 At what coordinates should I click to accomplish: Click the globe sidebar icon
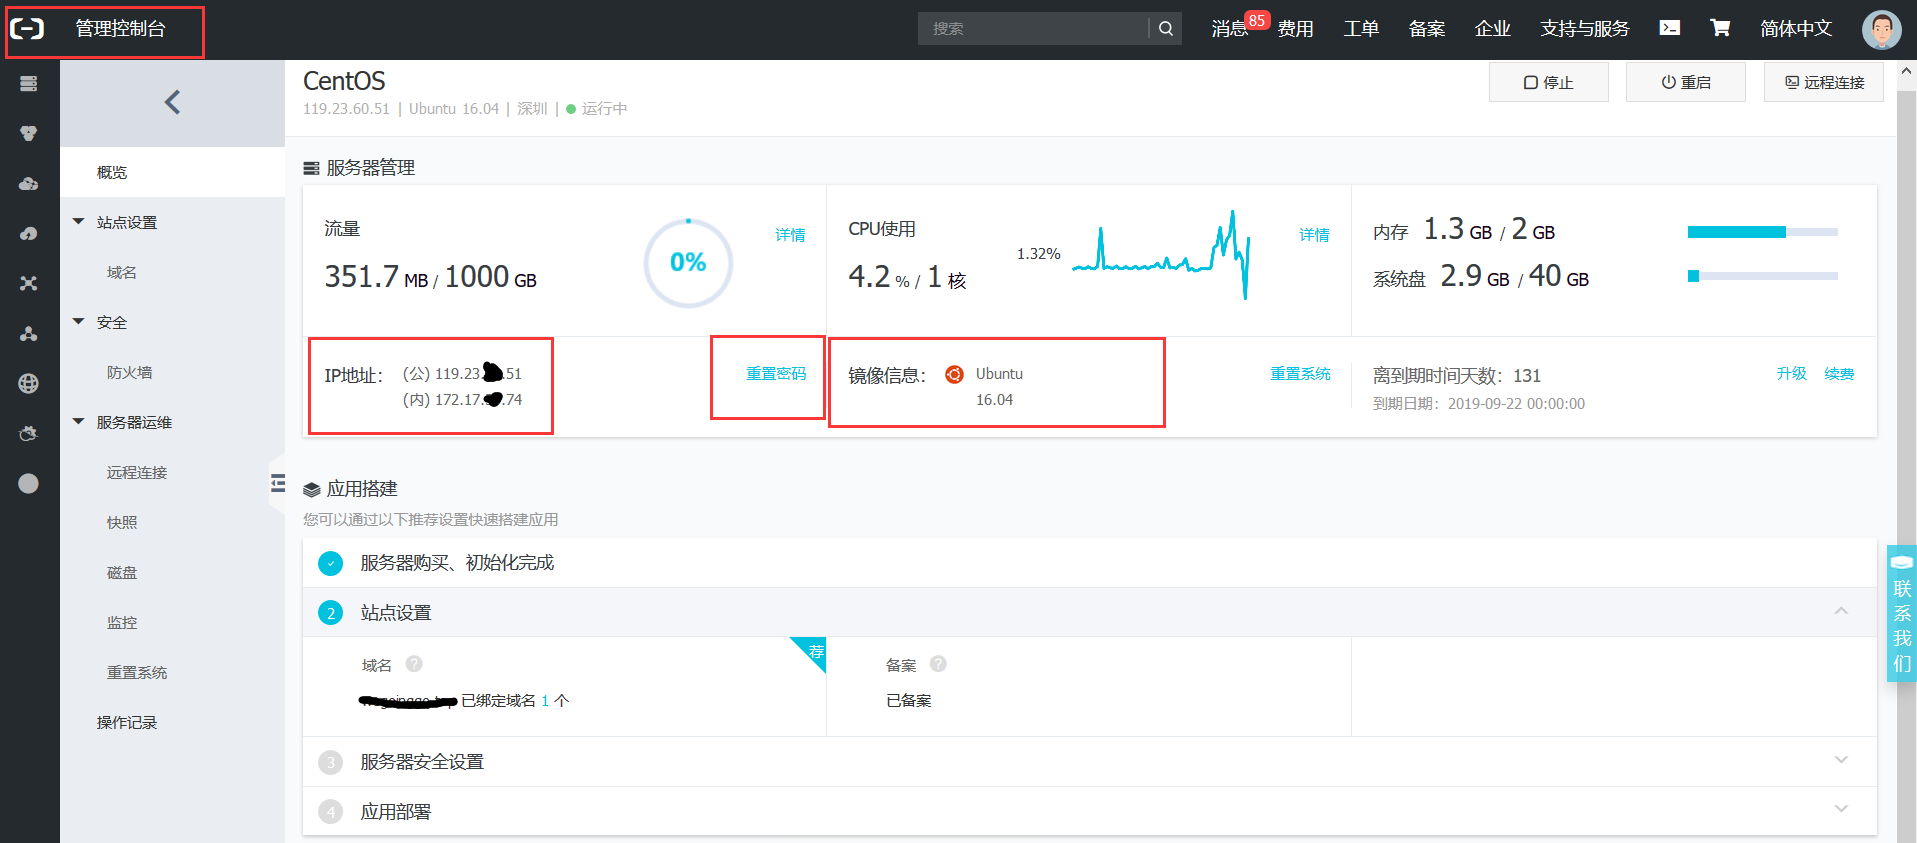[29, 384]
